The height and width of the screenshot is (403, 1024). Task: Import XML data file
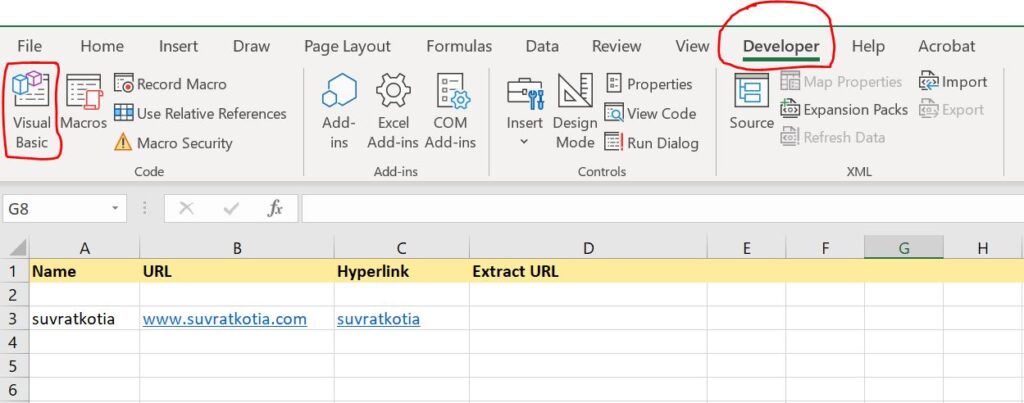[x=953, y=82]
